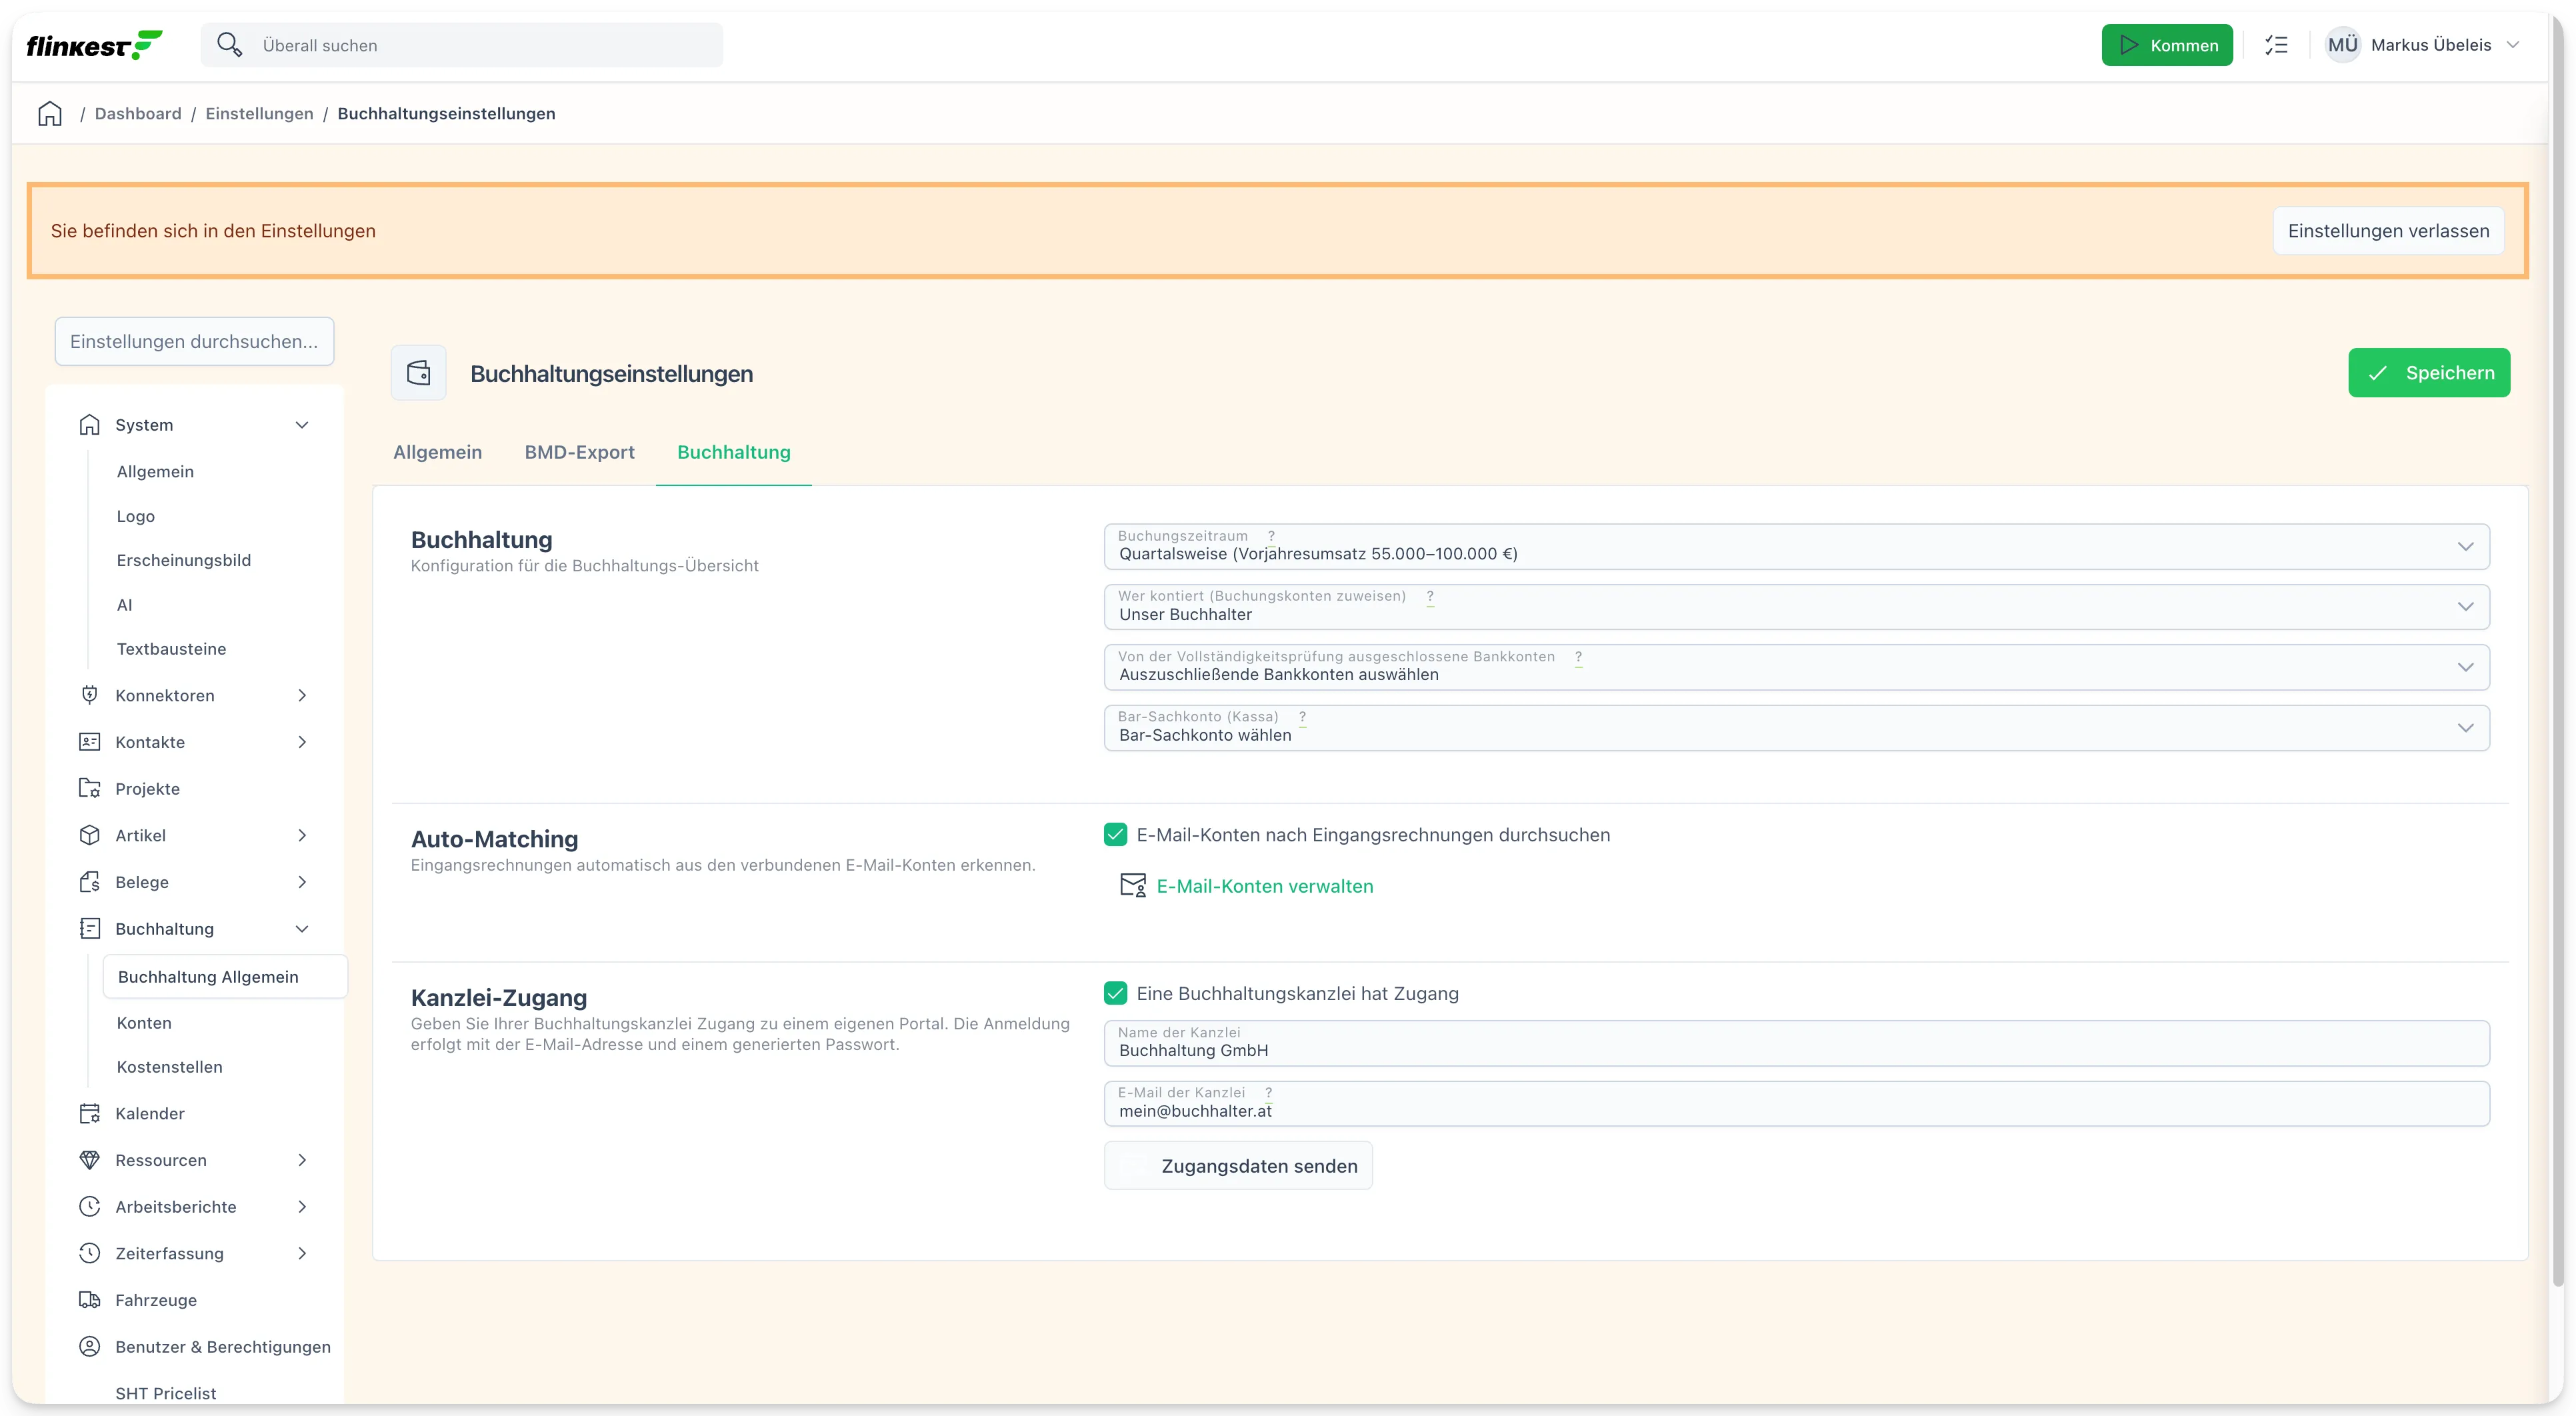
Task: Click help icon for Buchungszeitraum
Action: click(1271, 536)
